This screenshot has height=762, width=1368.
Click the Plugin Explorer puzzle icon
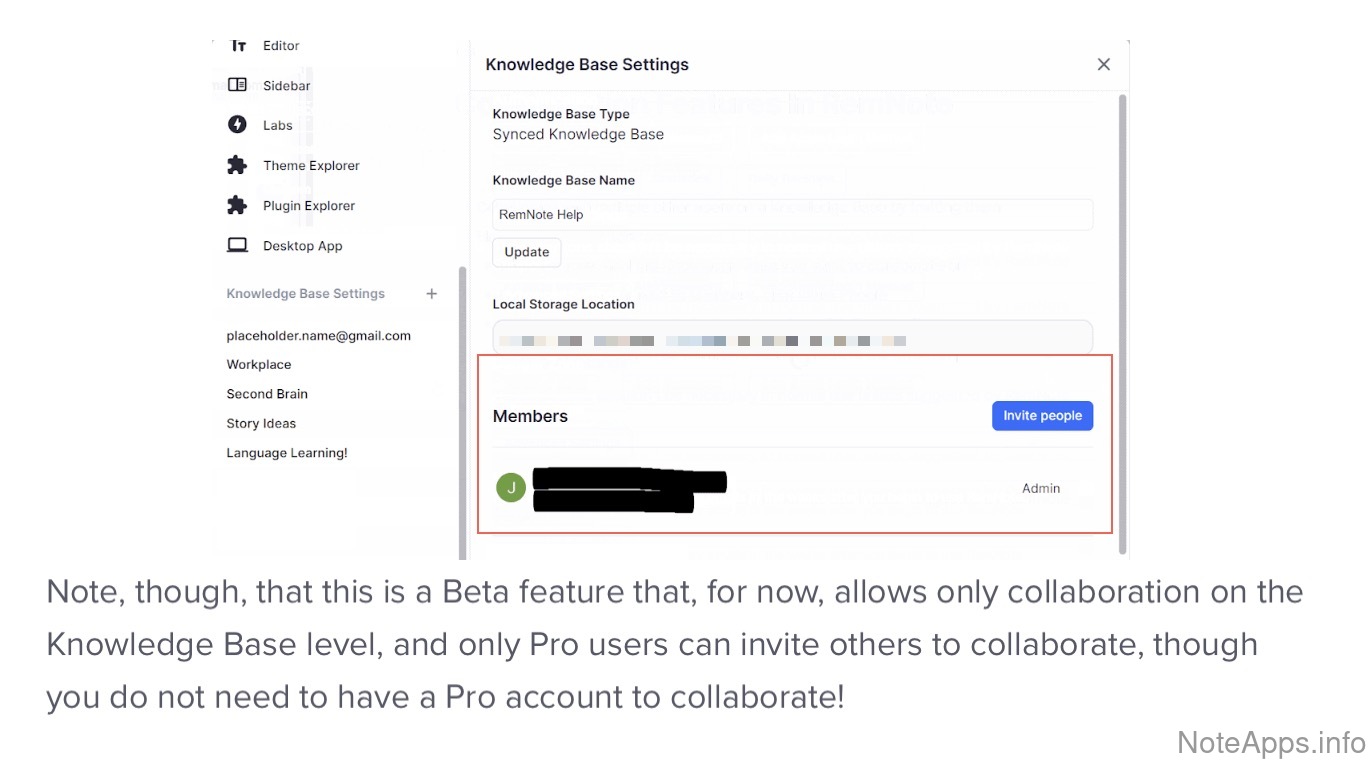(x=237, y=205)
